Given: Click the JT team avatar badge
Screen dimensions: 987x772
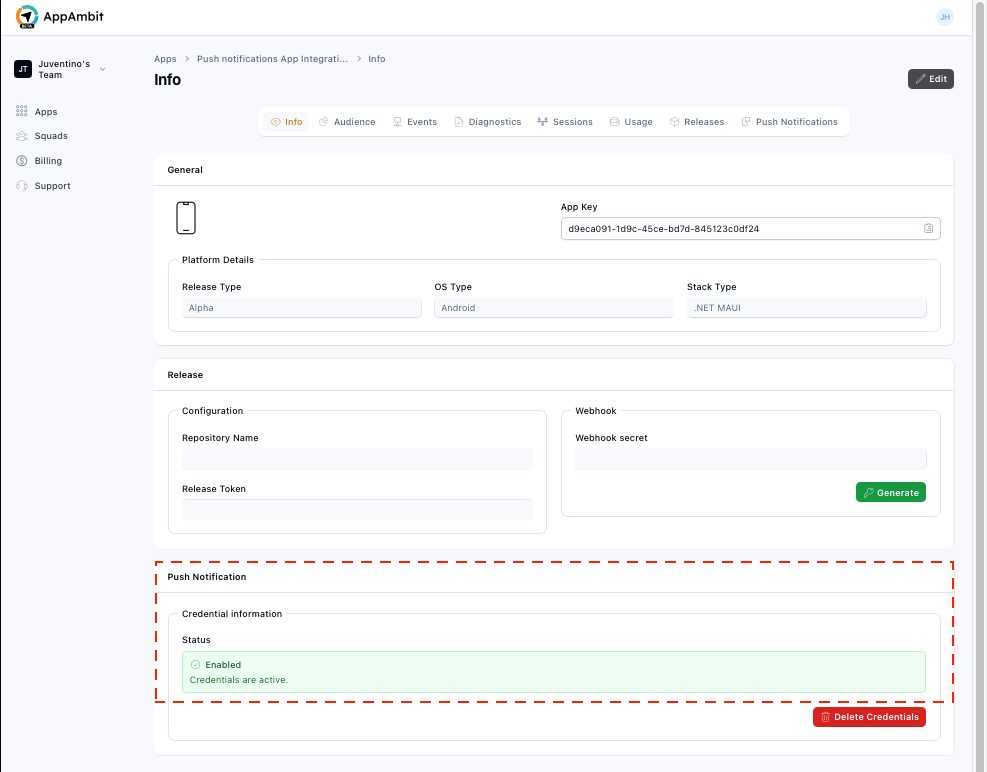Looking at the screenshot, I should coord(22,68).
